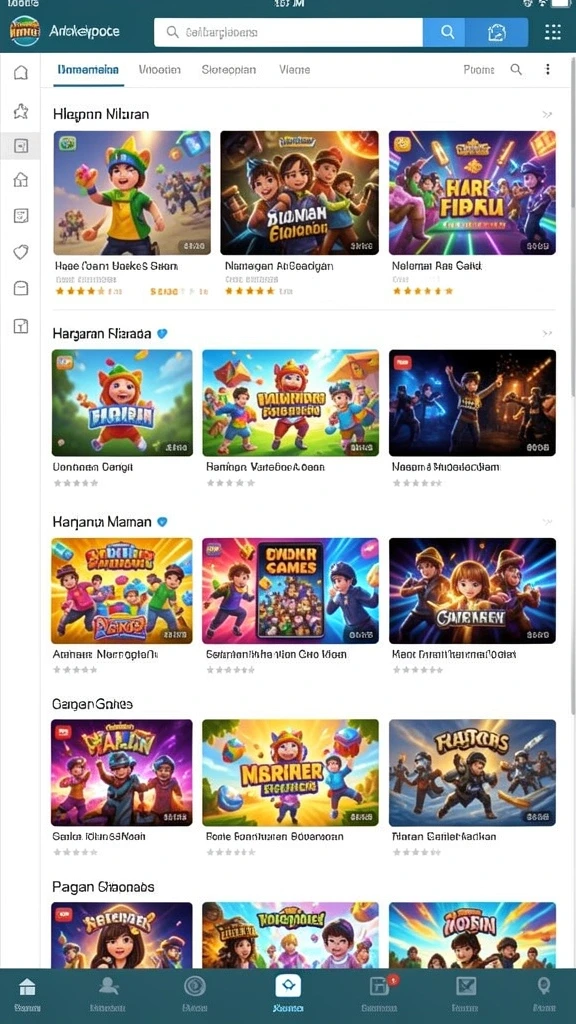Expand the Hlegonn Nilaran section arrow

point(547,115)
